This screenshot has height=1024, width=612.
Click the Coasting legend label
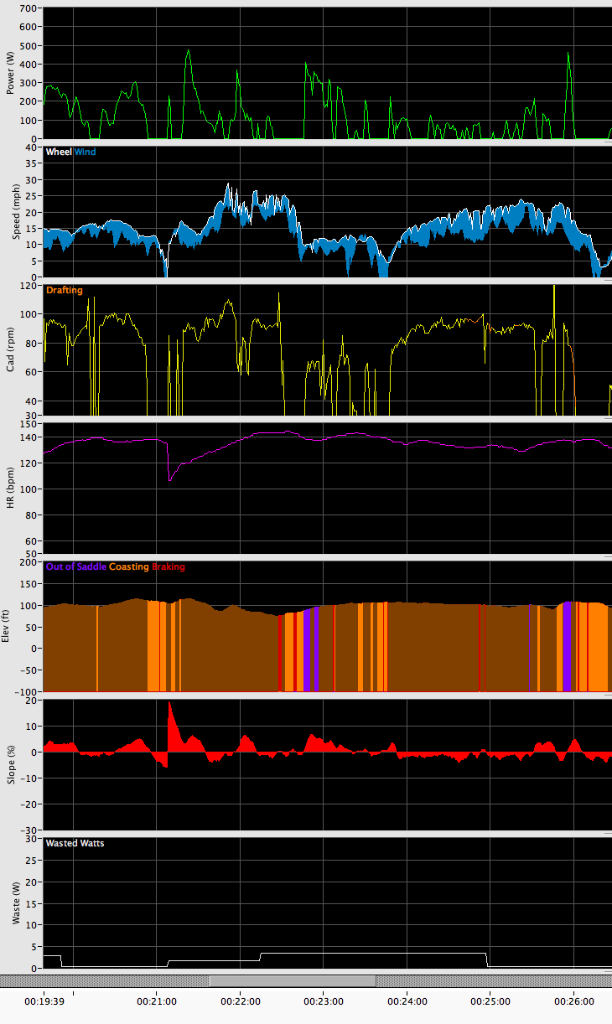pyautogui.click(x=129, y=567)
